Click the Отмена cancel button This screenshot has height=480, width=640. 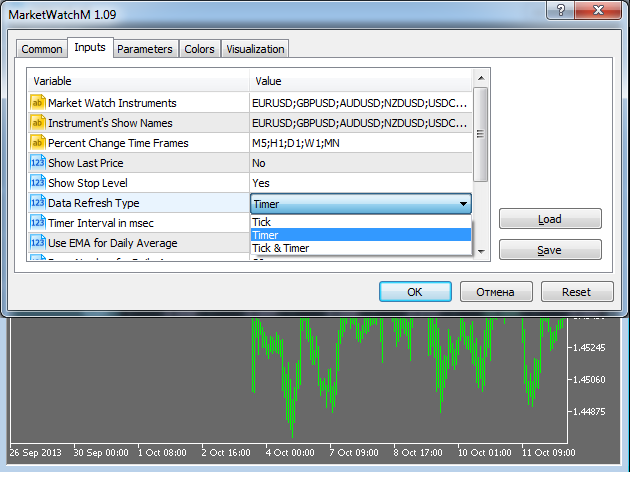tap(496, 292)
